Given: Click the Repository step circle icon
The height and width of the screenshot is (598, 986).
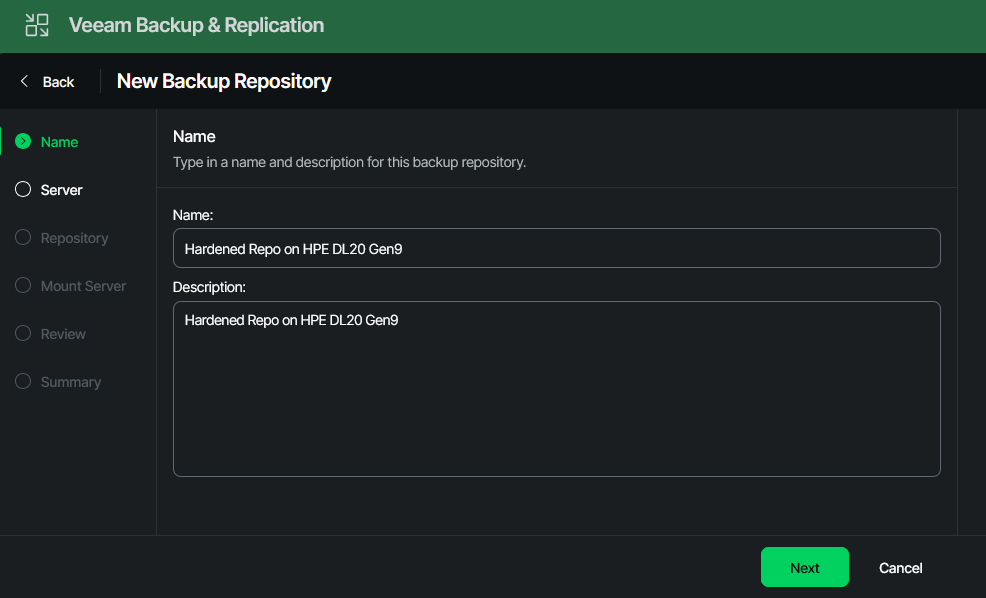Looking at the screenshot, I should 23,238.
